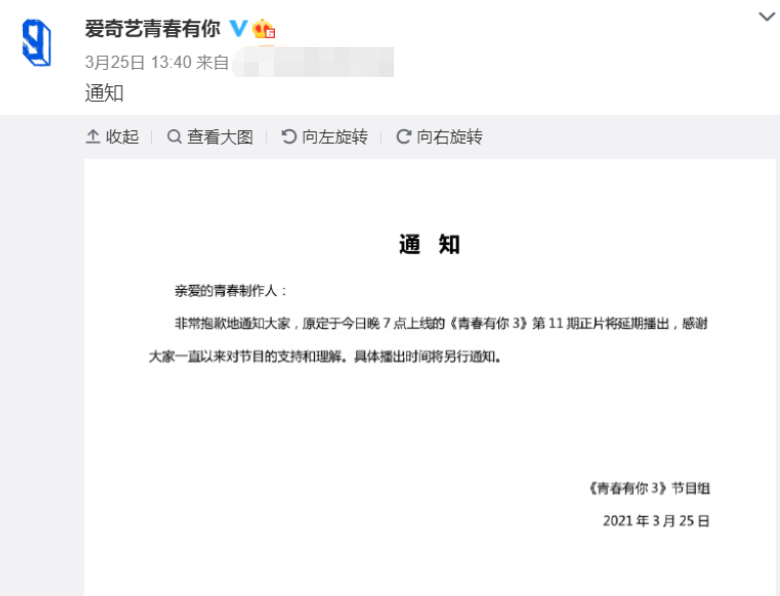Click the date 2021 年 3 月 25 日
This screenshot has width=780, height=596.
(656, 521)
